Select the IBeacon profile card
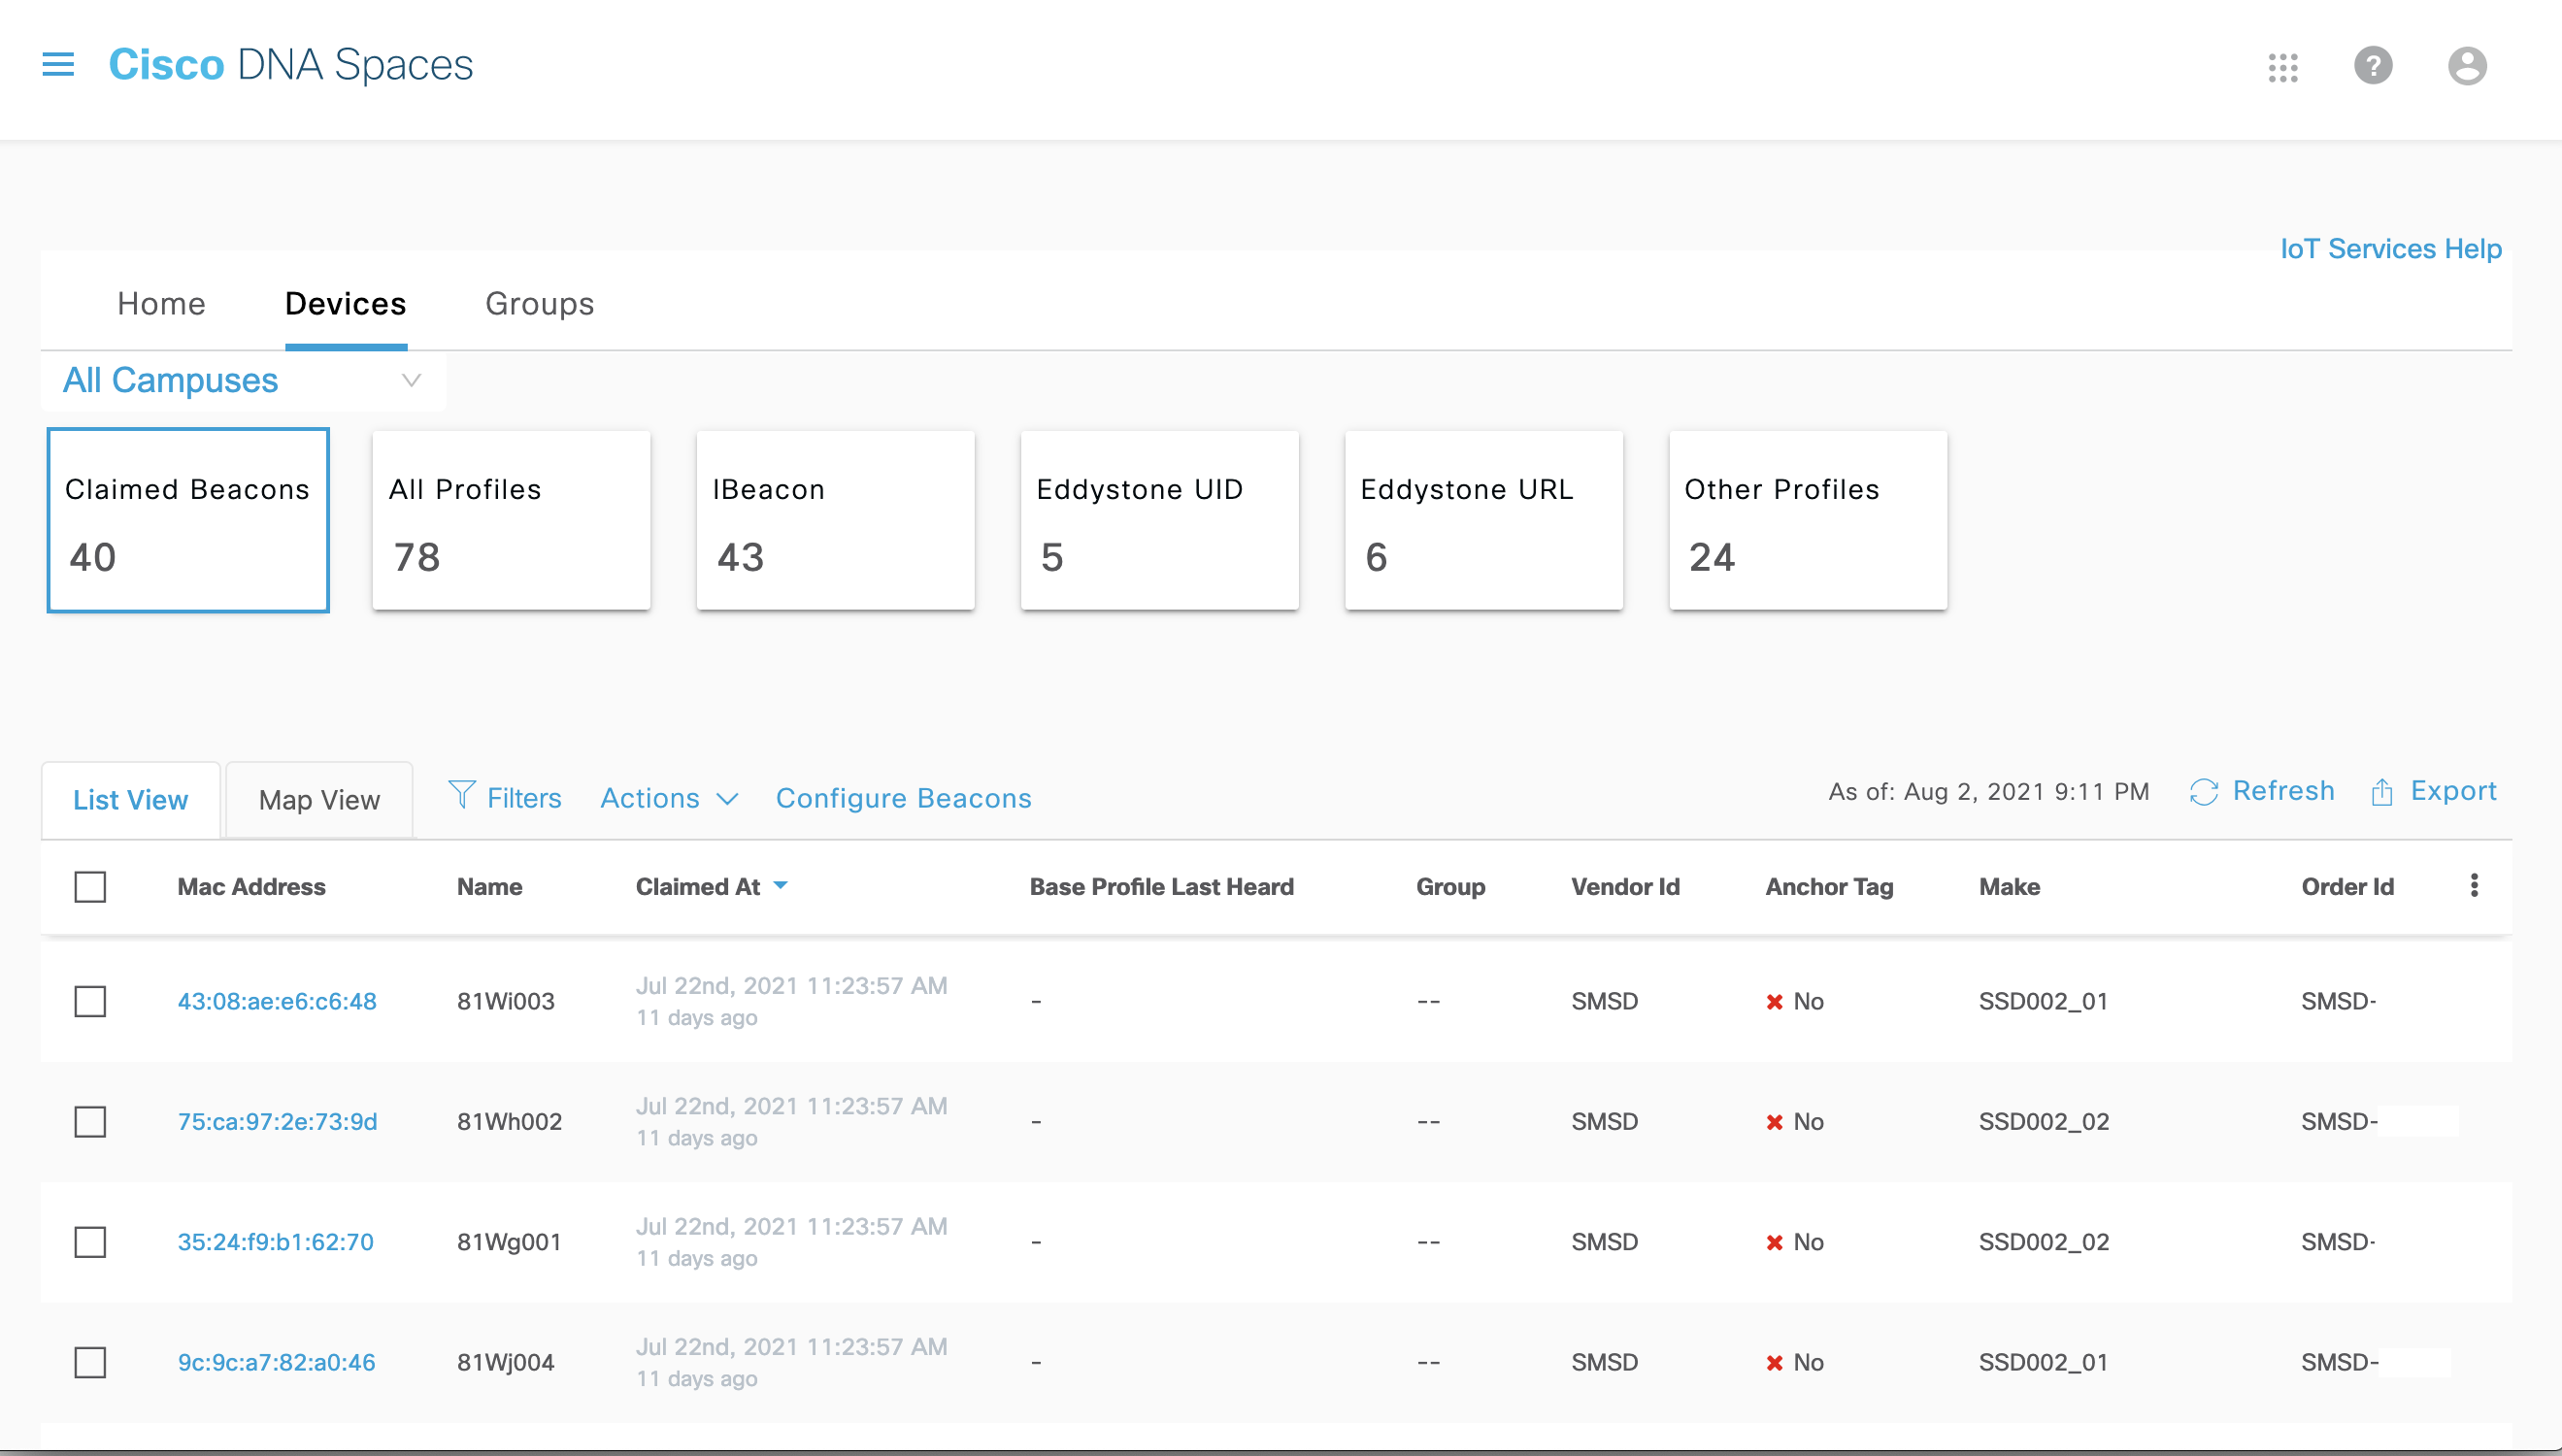This screenshot has width=2562, height=1456. pyautogui.click(x=835, y=520)
